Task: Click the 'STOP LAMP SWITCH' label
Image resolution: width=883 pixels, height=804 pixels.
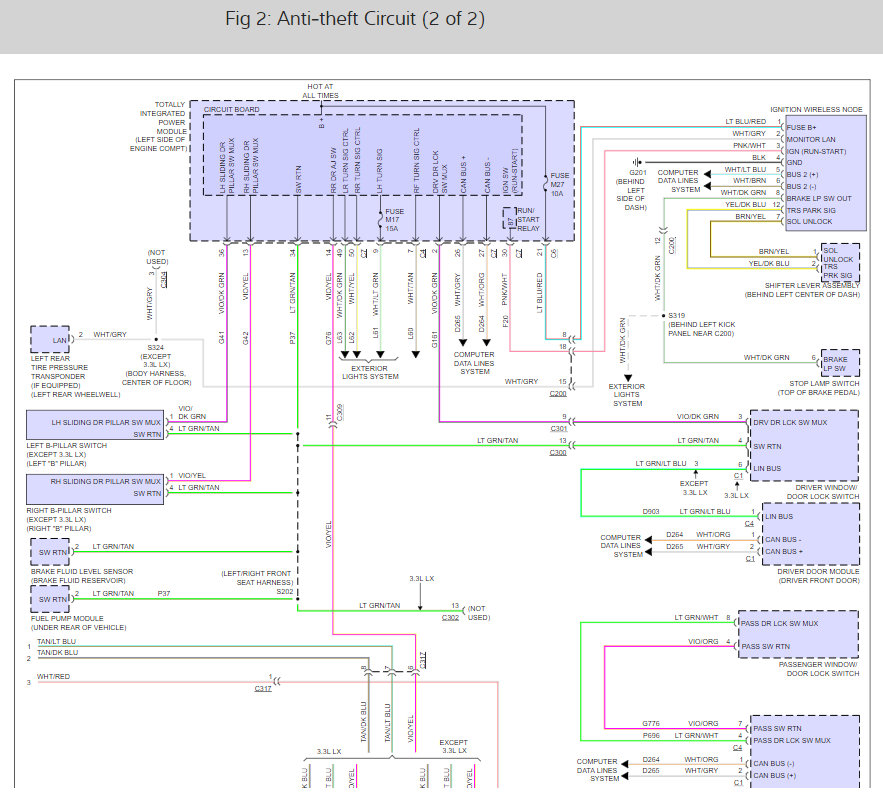Action: point(824,383)
